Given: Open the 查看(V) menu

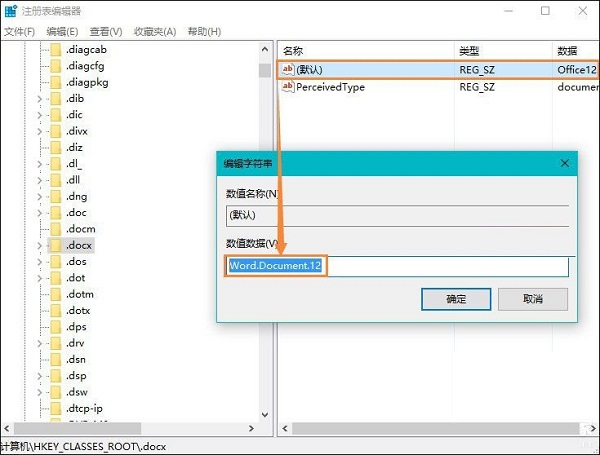Looking at the screenshot, I should [105, 32].
